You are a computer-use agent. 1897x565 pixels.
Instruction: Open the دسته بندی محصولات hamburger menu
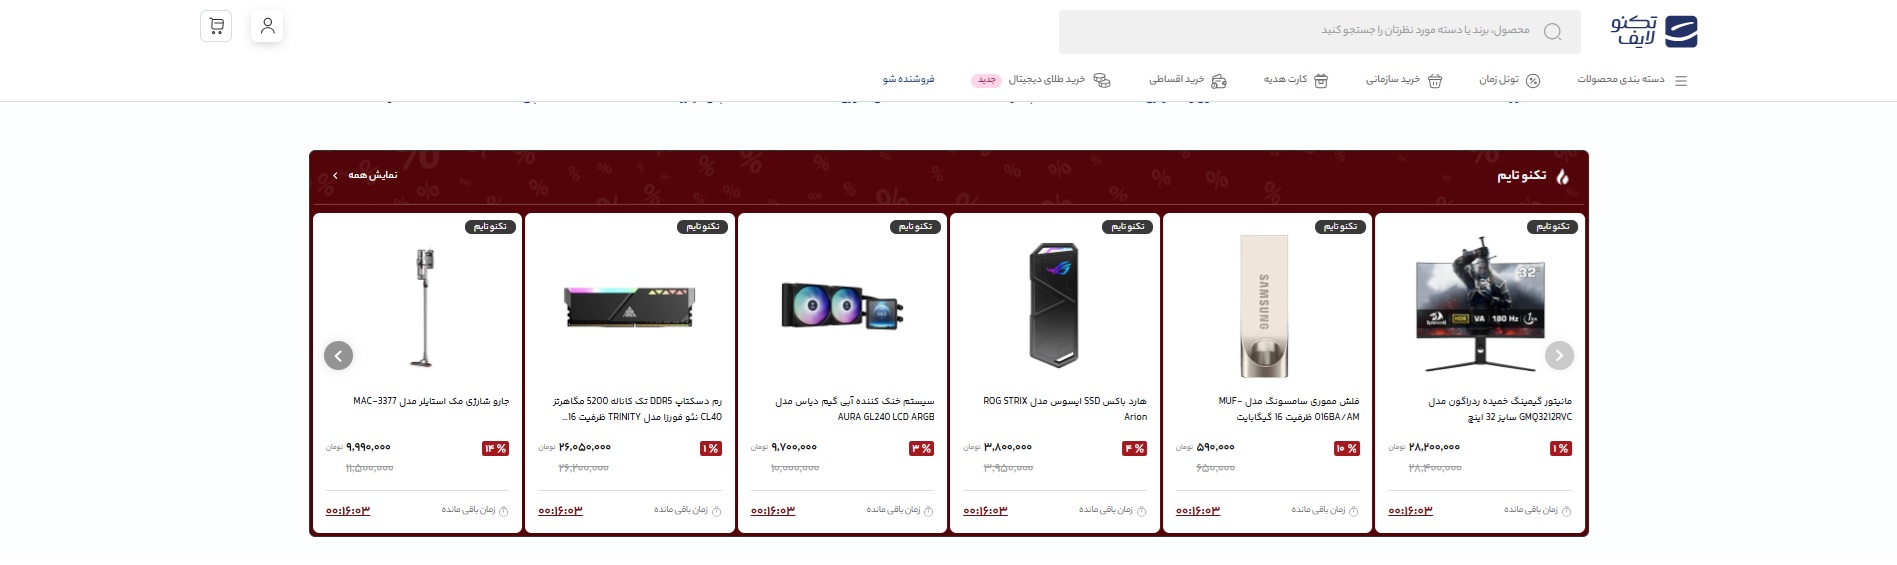coord(1632,80)
